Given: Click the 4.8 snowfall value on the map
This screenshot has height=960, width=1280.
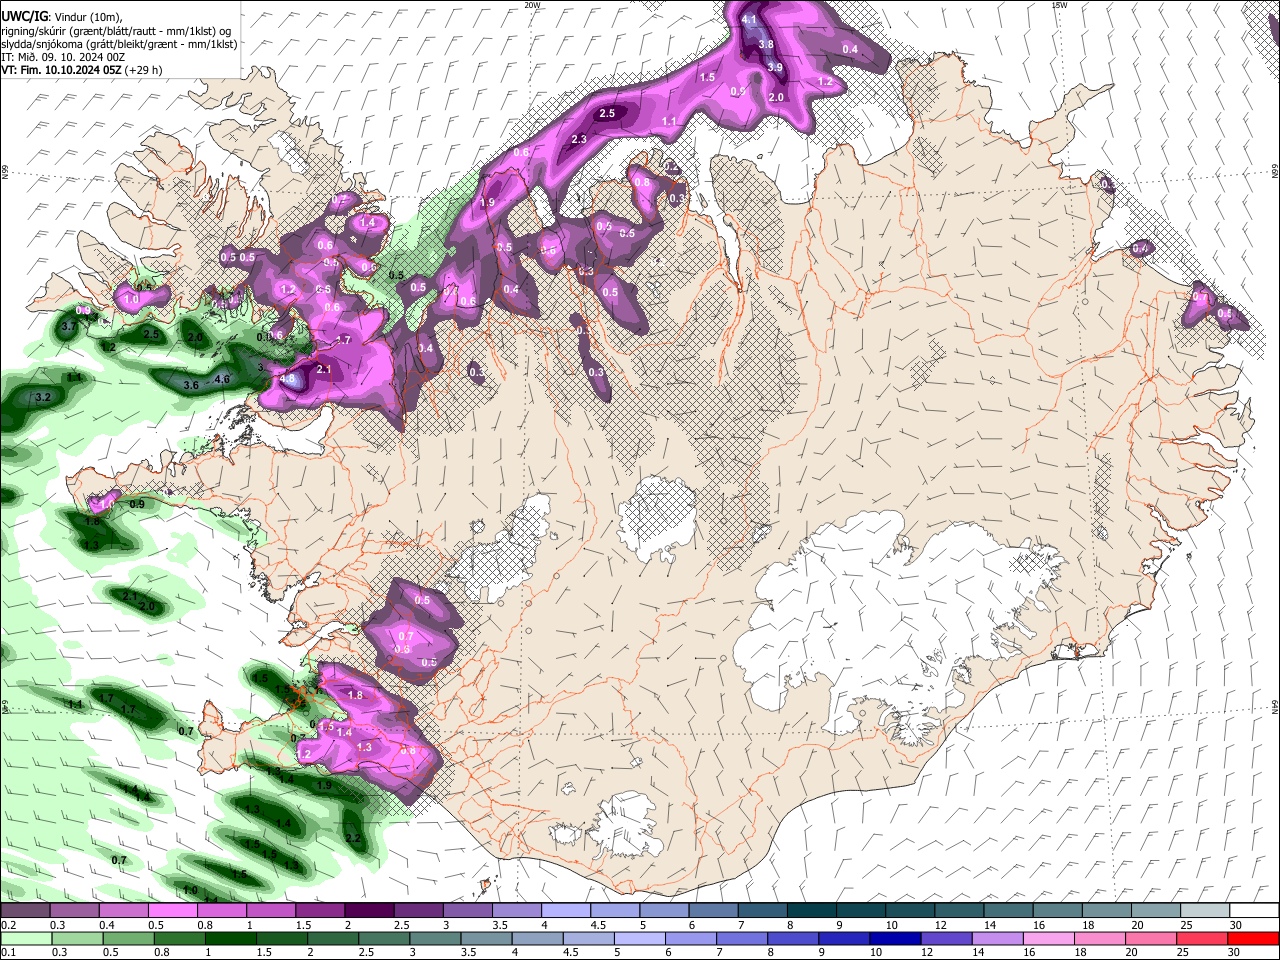Looking at the screenshot, I should pyautogui.click(x=288, y=379).
